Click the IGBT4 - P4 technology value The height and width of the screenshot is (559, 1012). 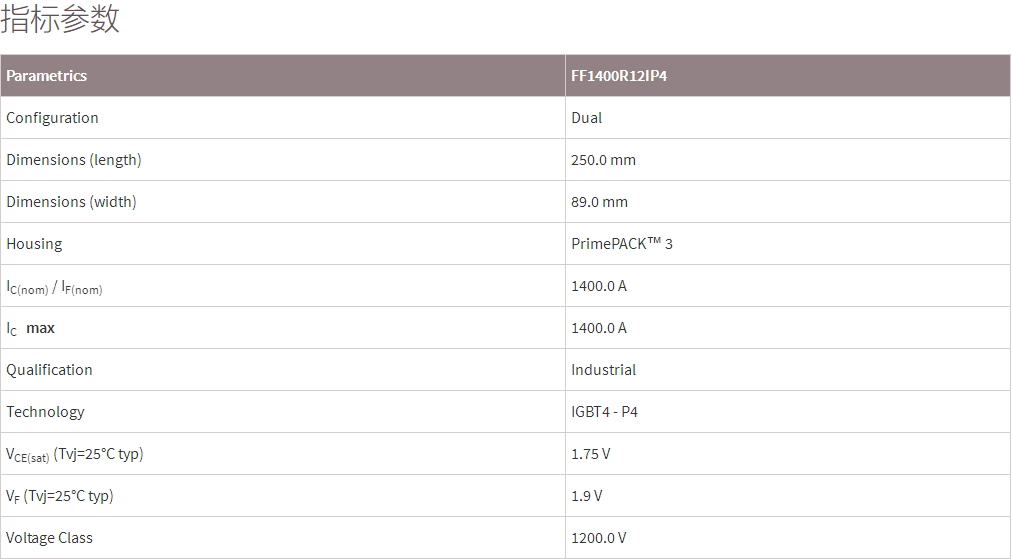pyautogui.click(x=605, y=412)
